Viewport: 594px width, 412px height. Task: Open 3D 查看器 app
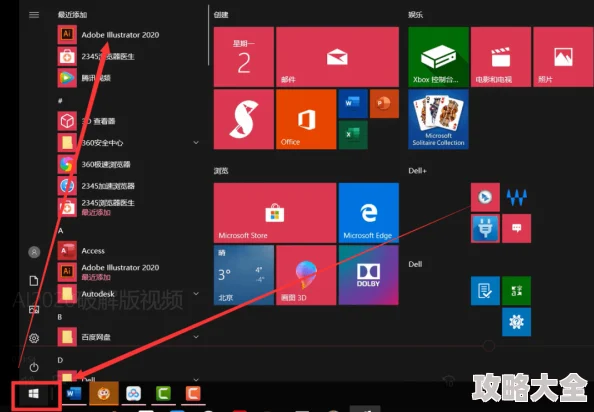coord(87,121)
